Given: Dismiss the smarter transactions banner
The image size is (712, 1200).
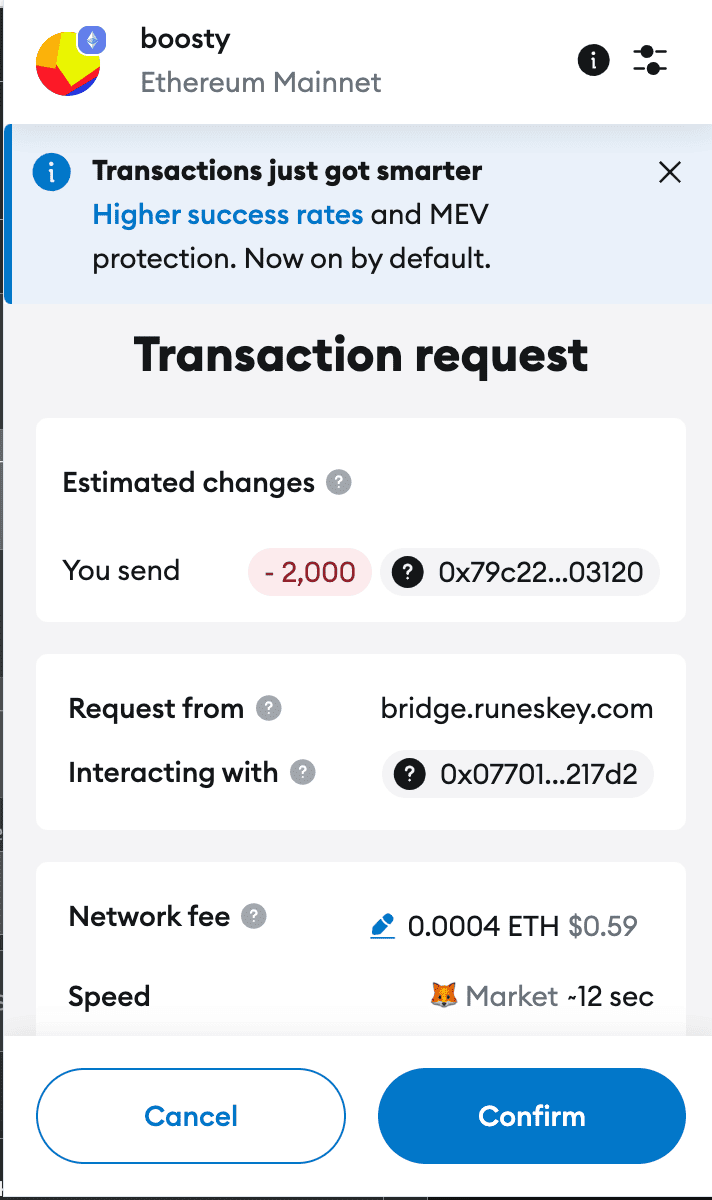Looking at the screenshot, I should [x=669, y=171].
